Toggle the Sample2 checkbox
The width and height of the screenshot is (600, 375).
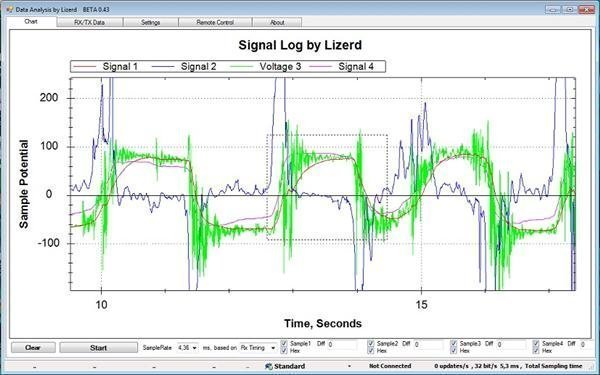tap(371, 344)
